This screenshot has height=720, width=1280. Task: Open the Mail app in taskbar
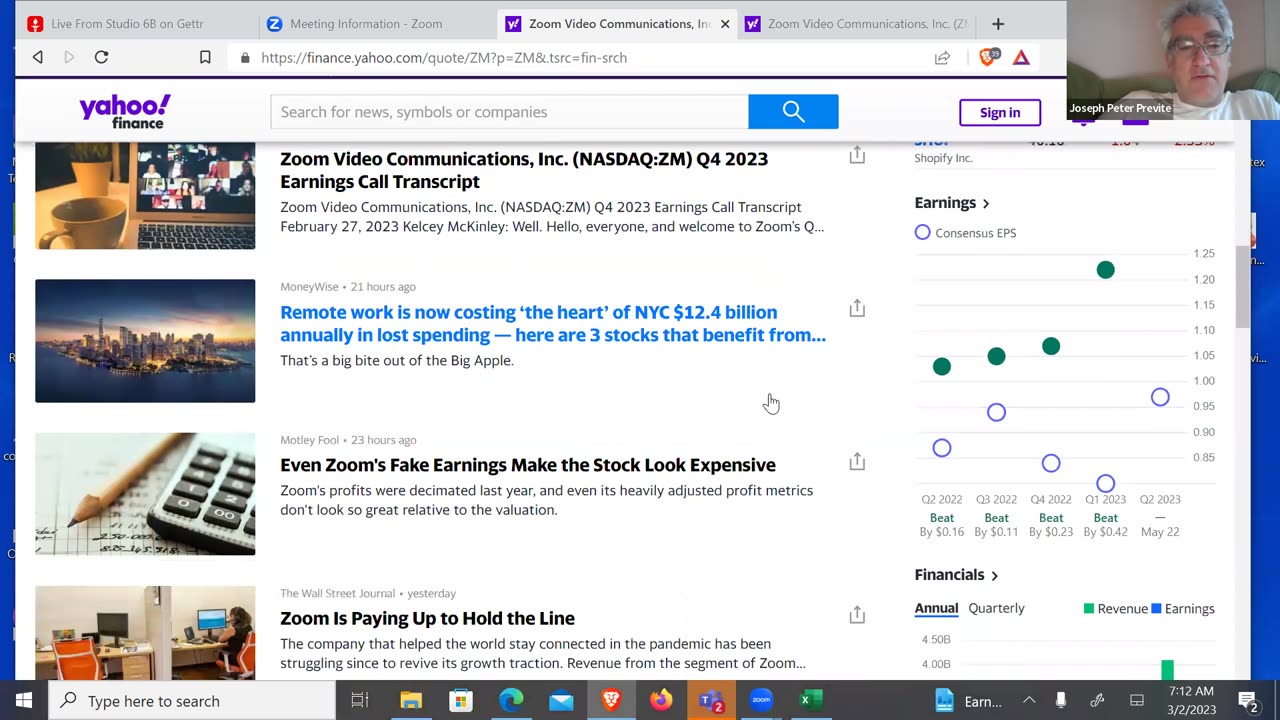[x=561, y=700]
